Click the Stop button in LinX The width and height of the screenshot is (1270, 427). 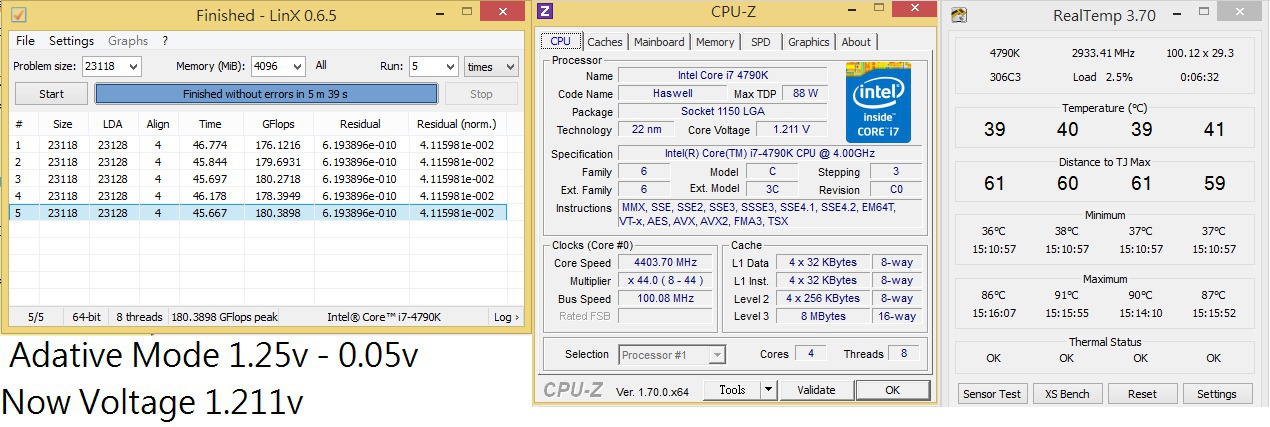(x=481, y=94)
